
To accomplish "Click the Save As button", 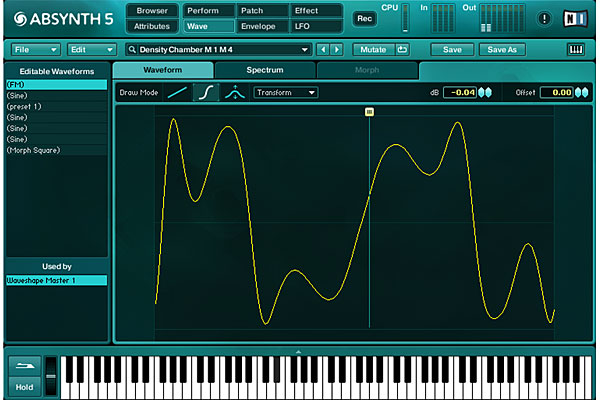I will 502,50.
